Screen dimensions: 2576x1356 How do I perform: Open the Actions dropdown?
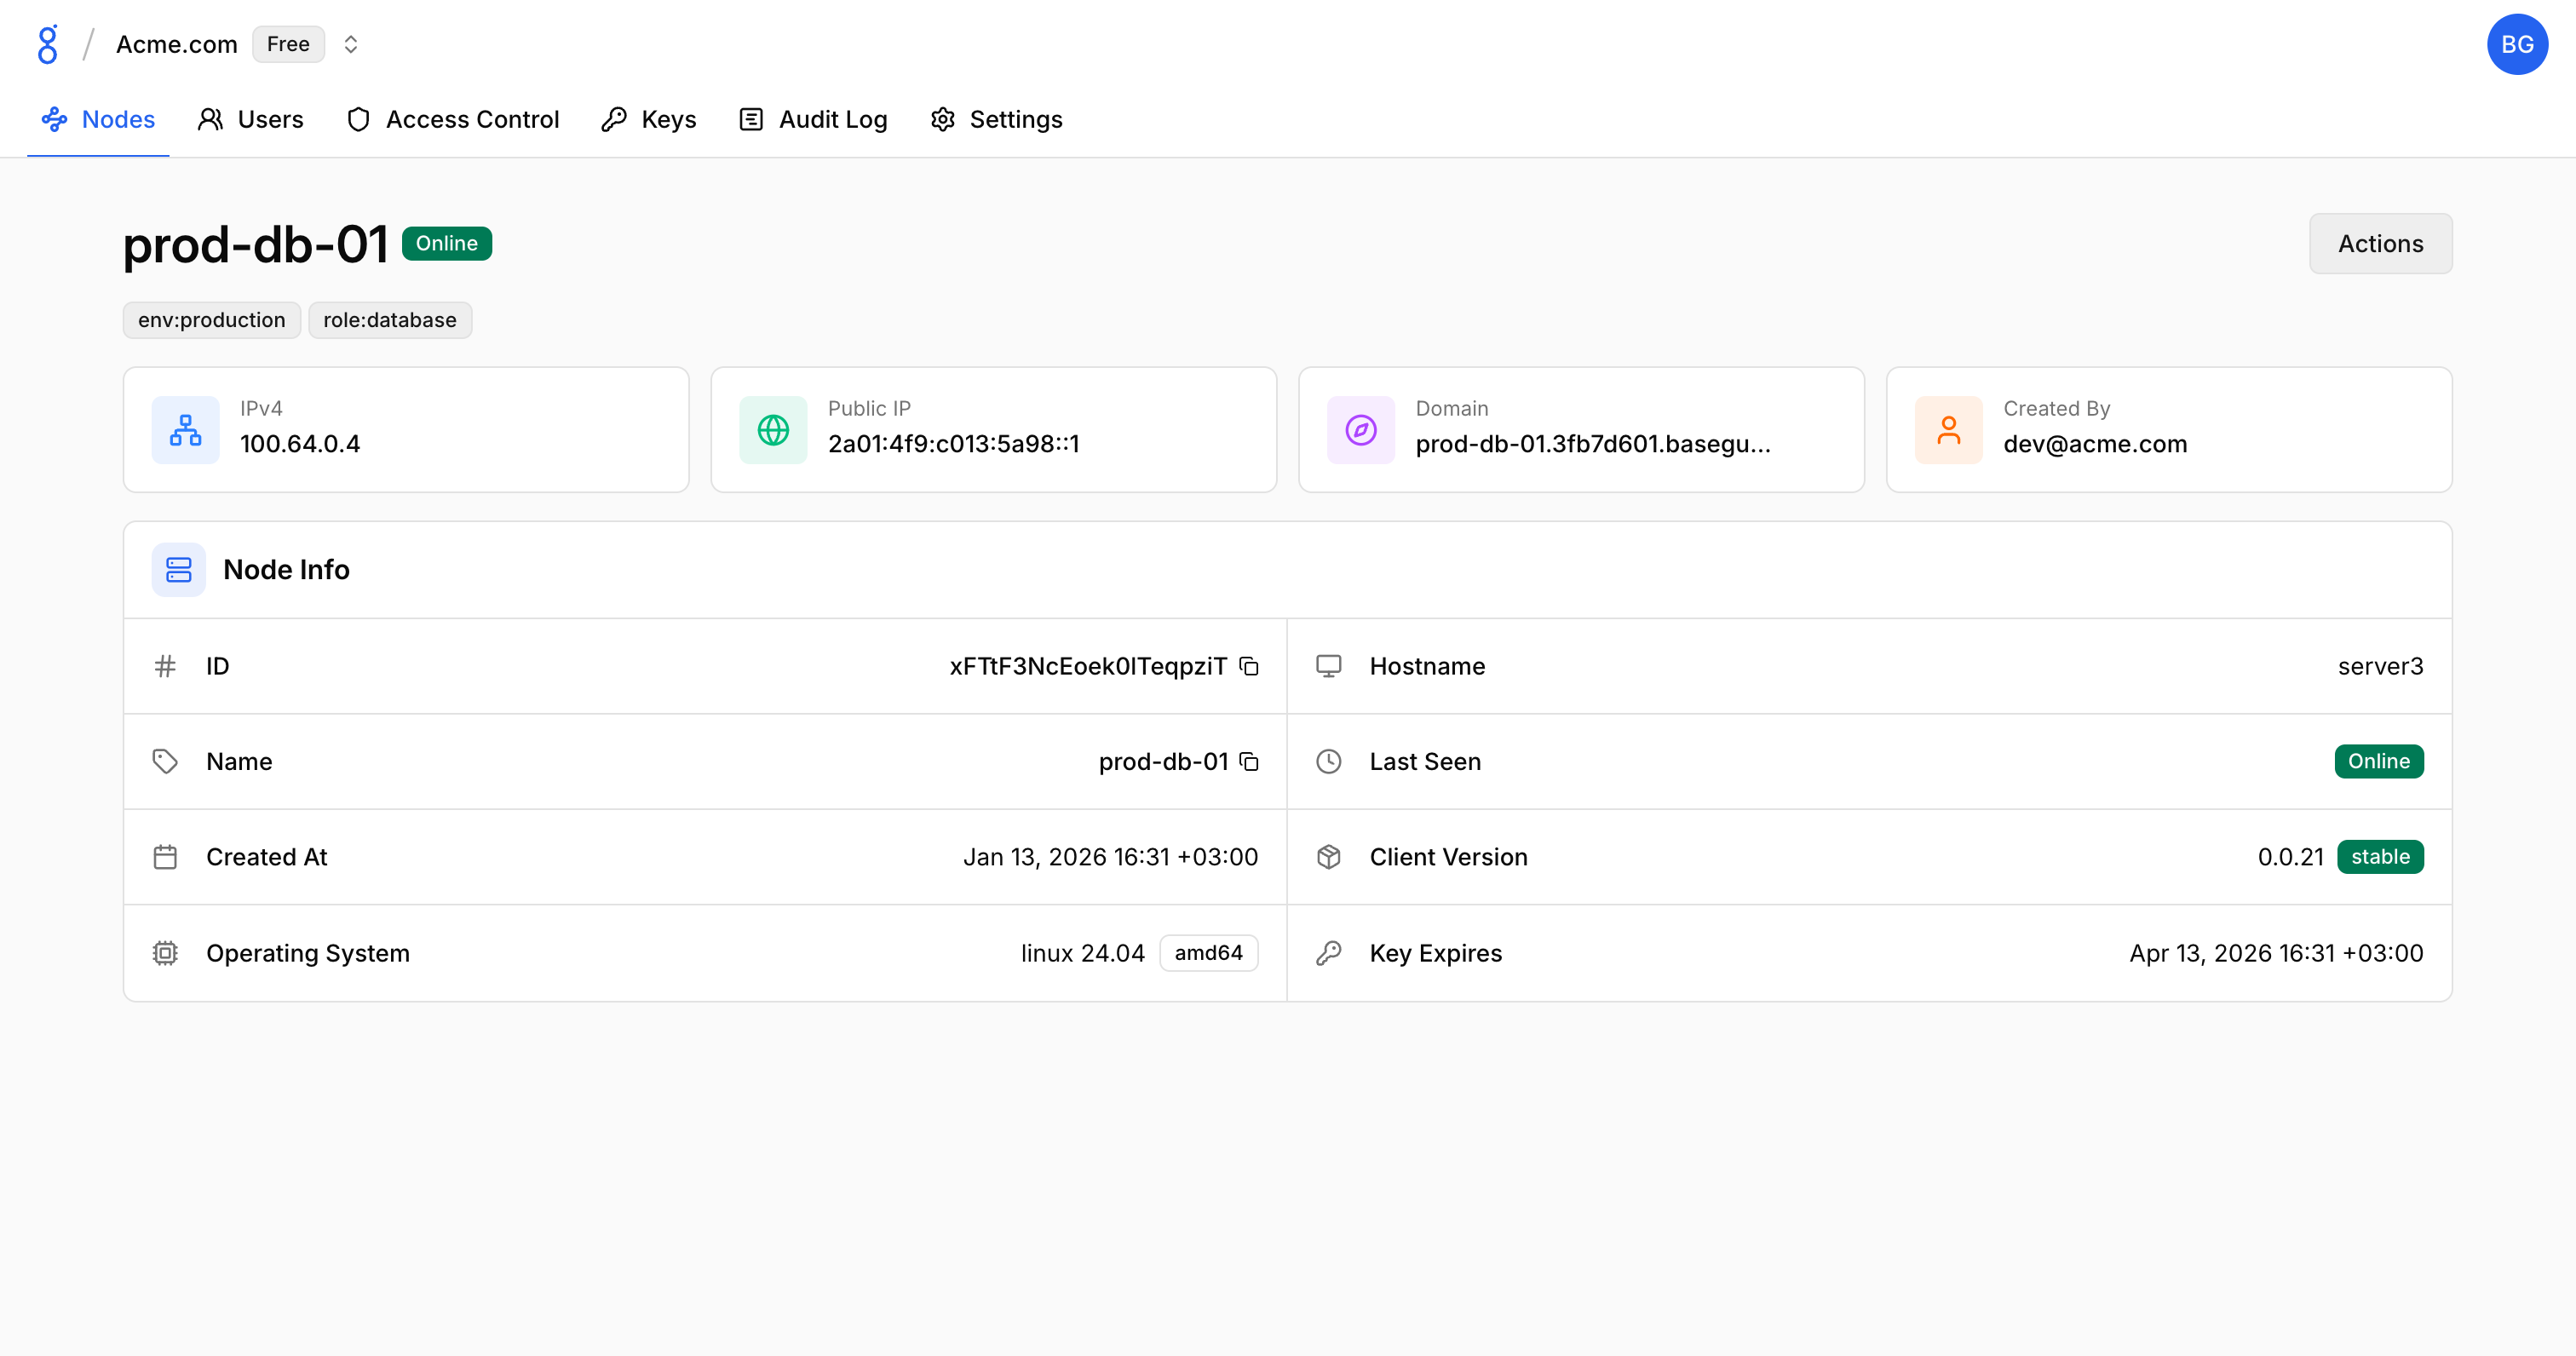tap(2380, 243)
